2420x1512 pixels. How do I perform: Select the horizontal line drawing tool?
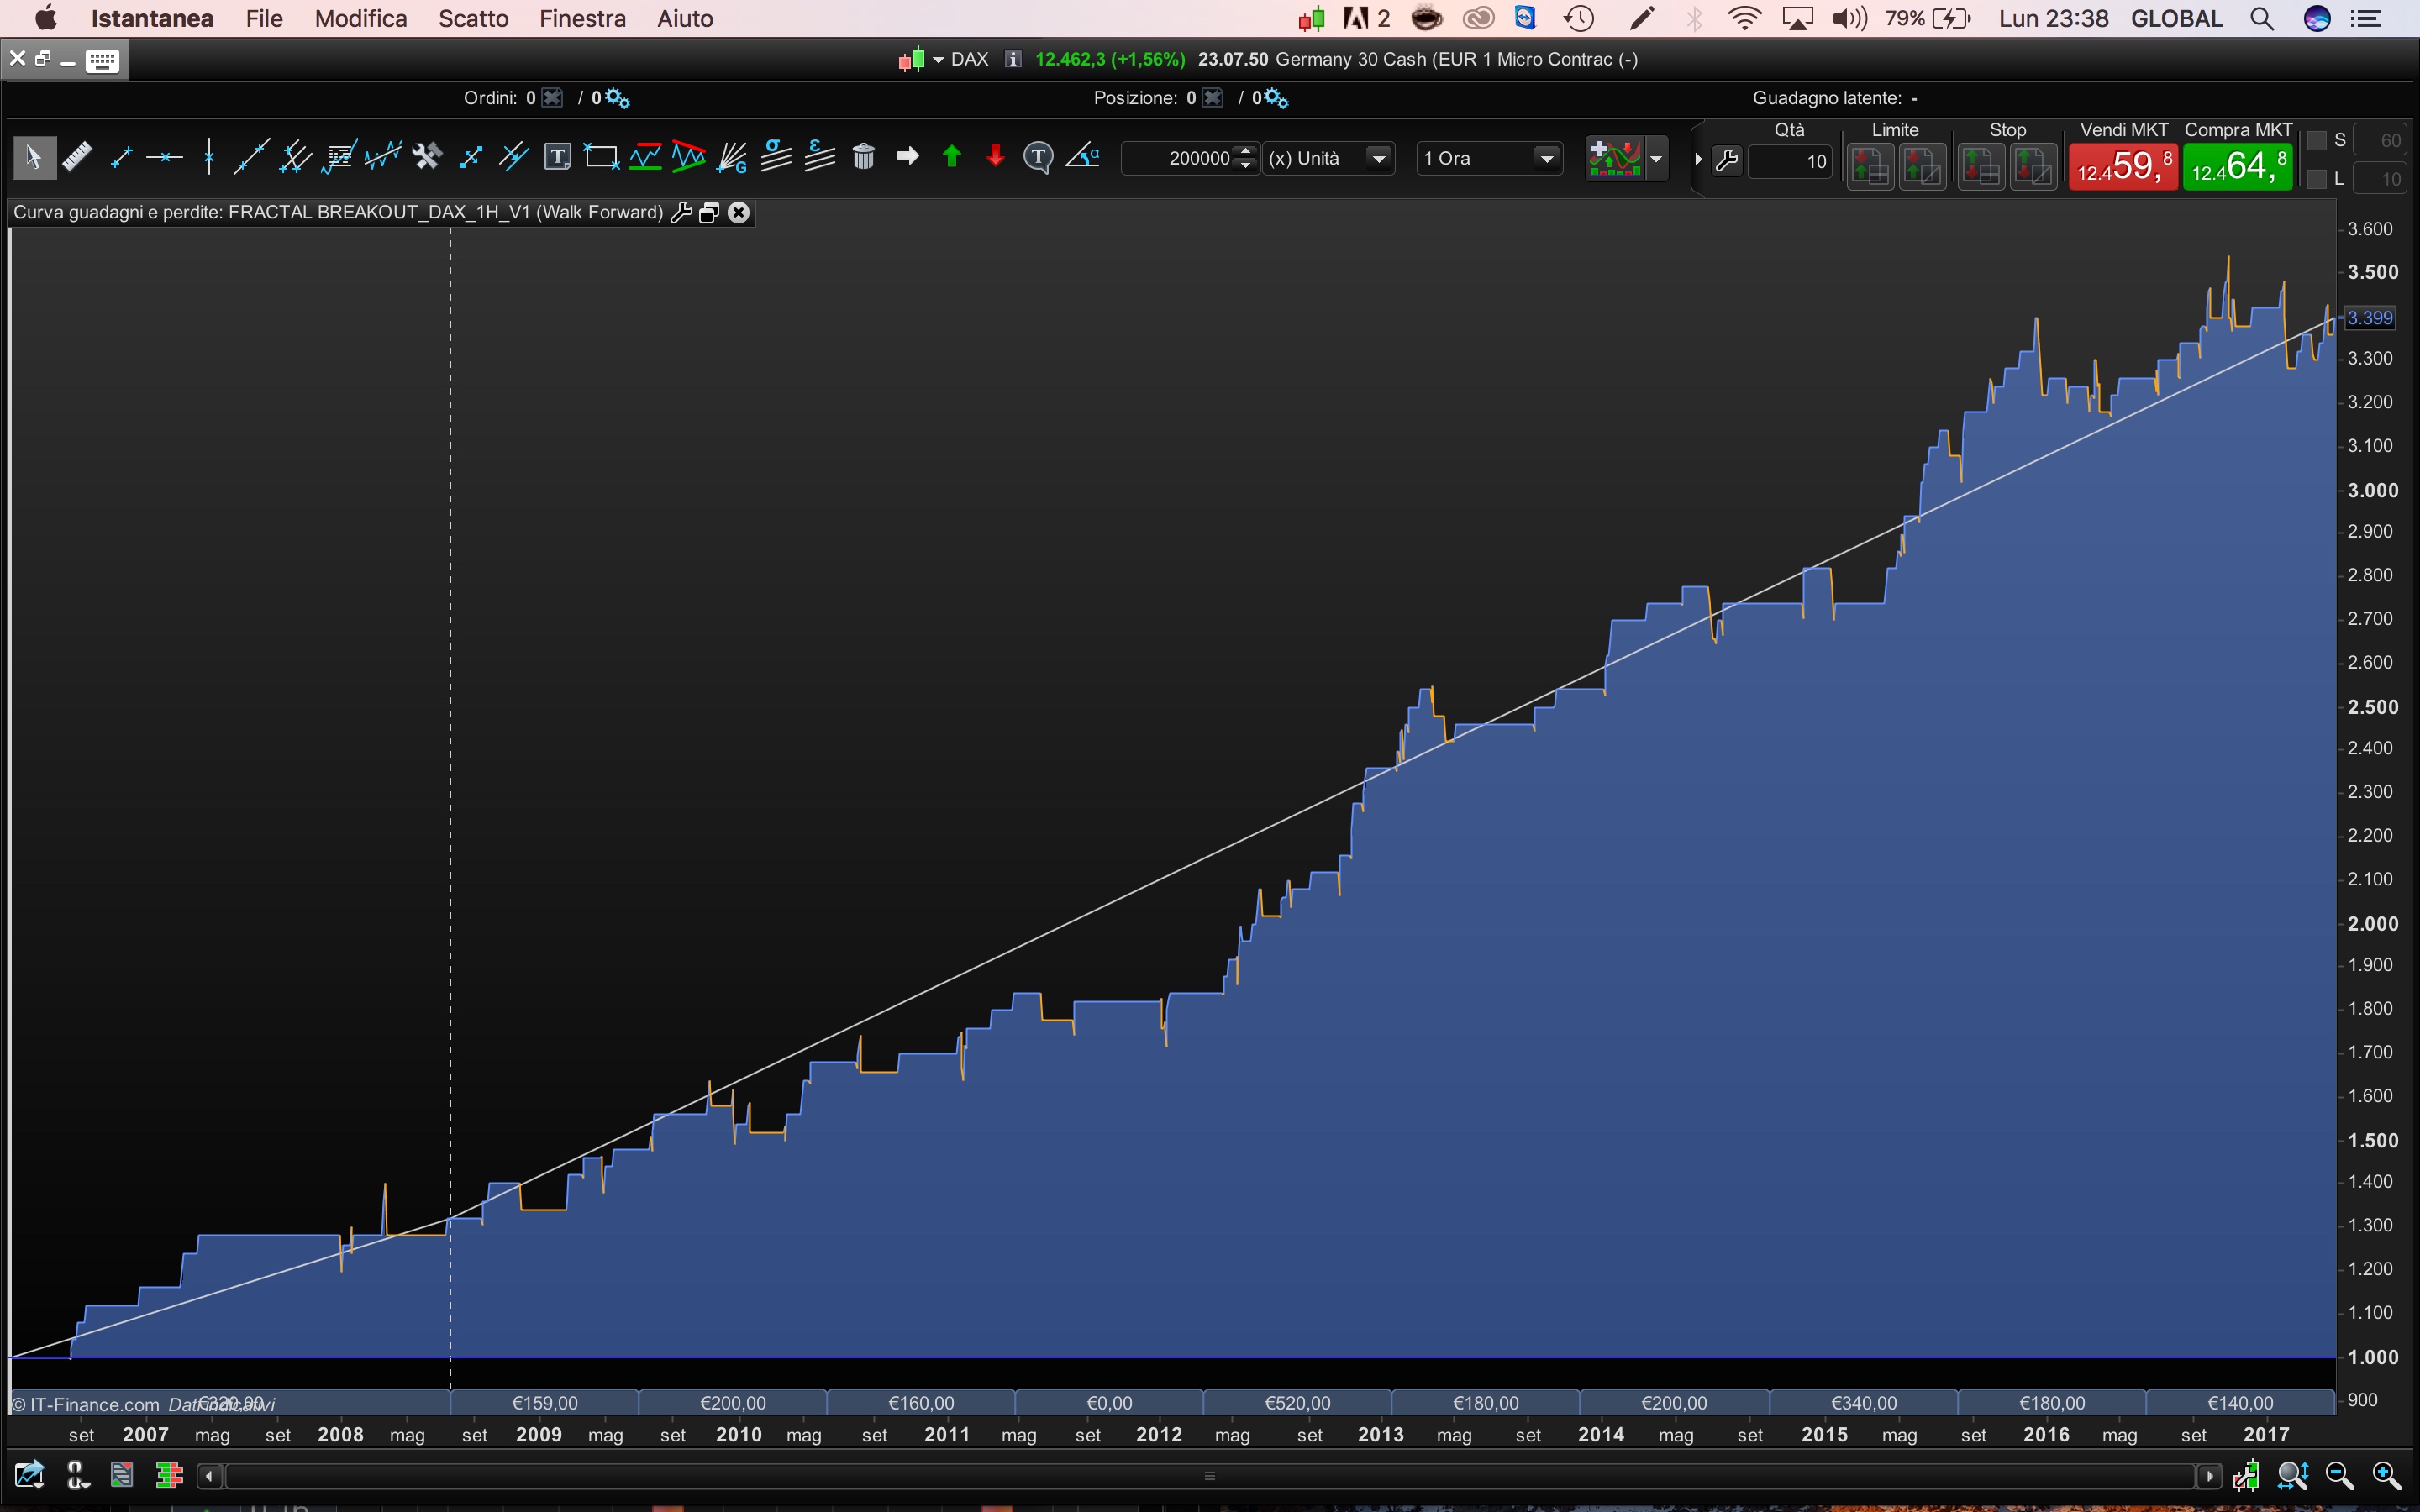[164, 157]
